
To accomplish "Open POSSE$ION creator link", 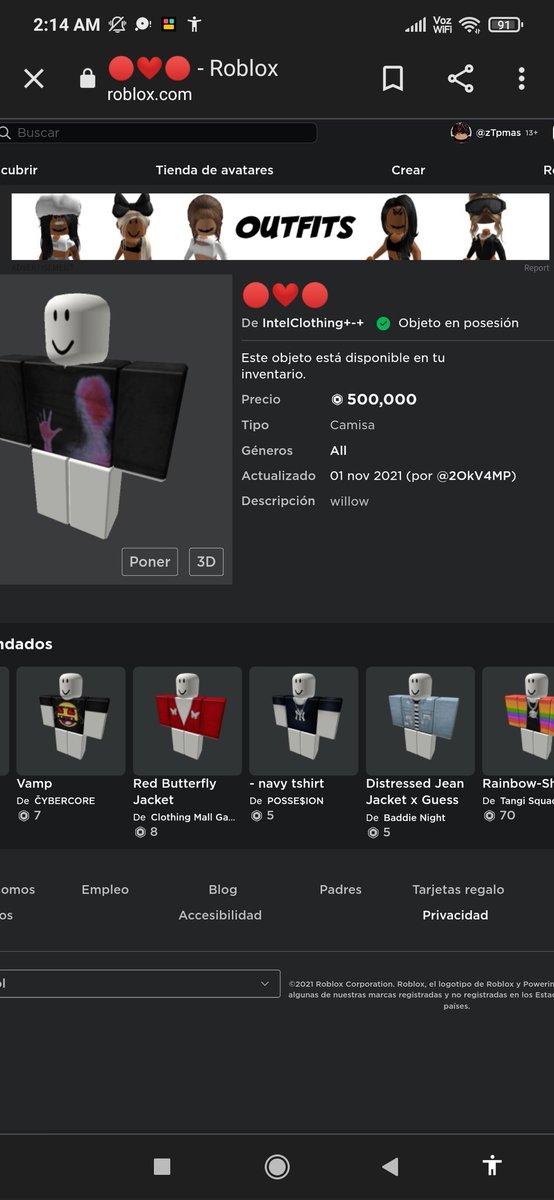I will [295, 801].
